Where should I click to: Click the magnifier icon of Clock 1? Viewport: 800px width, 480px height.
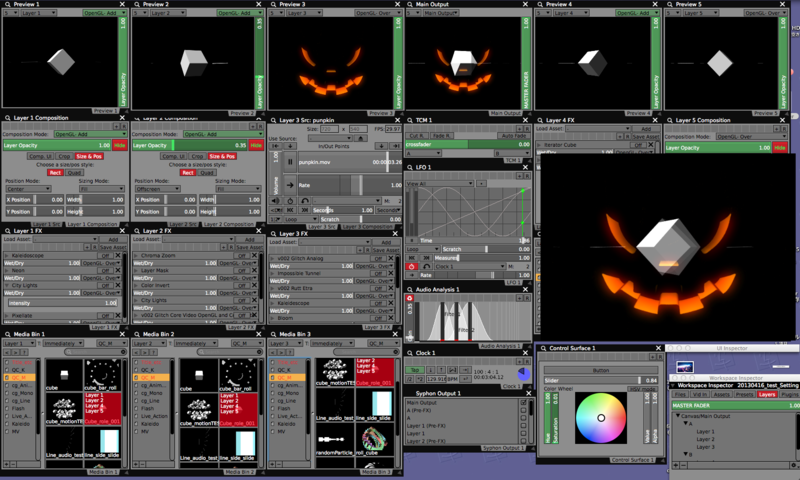click(409, 353)
